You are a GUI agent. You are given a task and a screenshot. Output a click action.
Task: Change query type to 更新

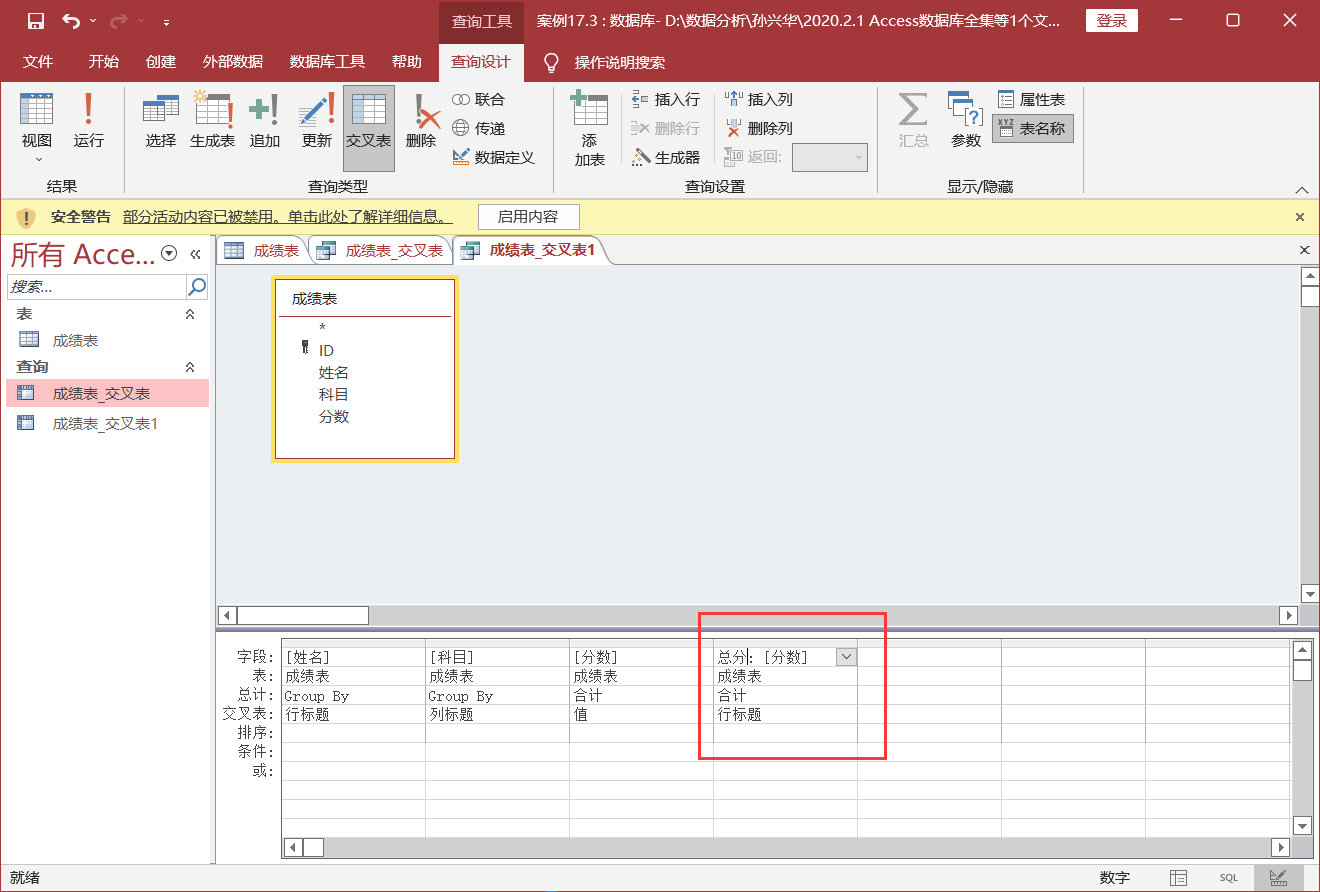tap(316, 121)
